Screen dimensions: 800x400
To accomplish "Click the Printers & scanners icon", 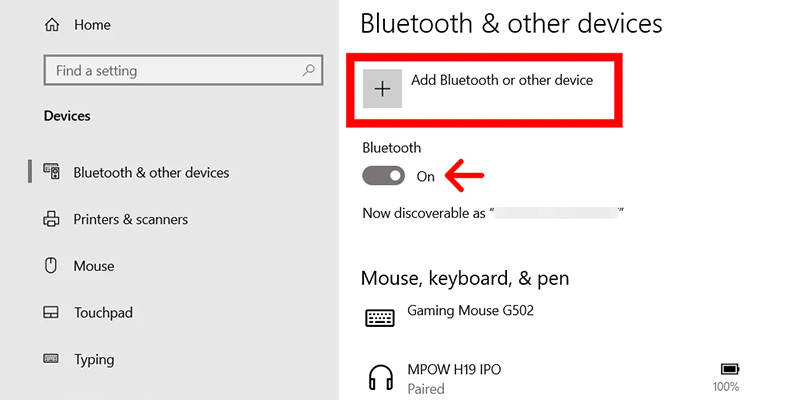I will [52, 220].
